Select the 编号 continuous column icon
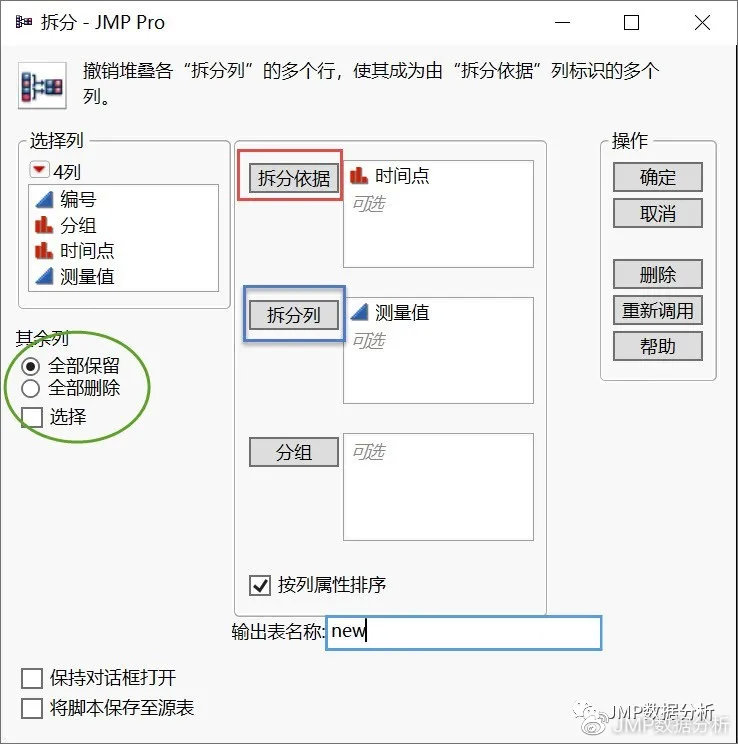The height and width of the screenshot is (744, 738). (x=44, y=200)
